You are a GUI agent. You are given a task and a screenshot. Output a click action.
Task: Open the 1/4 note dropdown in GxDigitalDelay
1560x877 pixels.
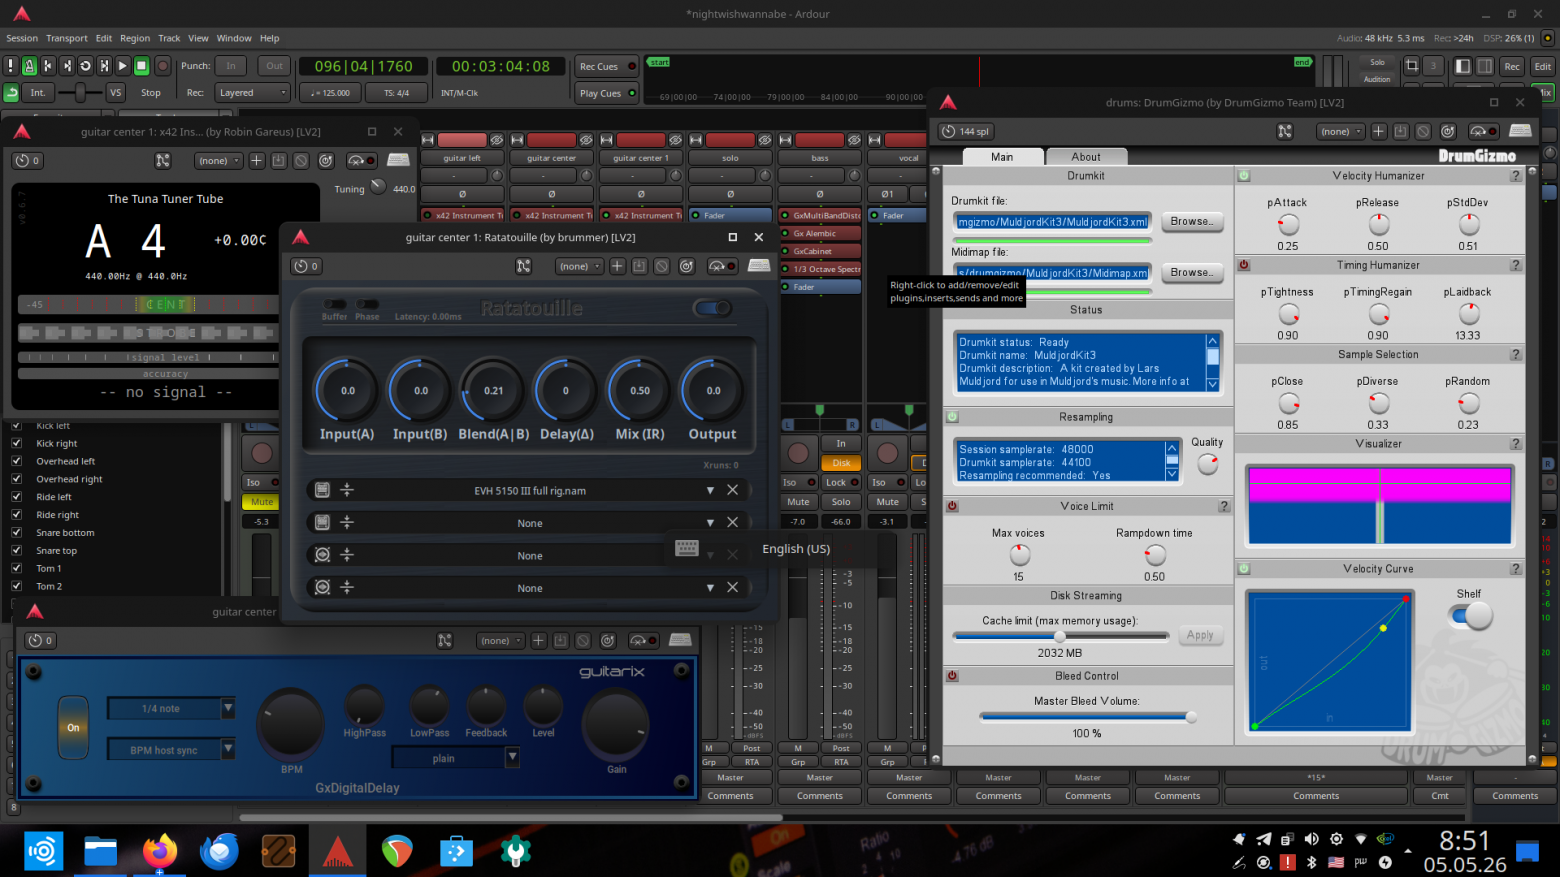tap(171, 708)
